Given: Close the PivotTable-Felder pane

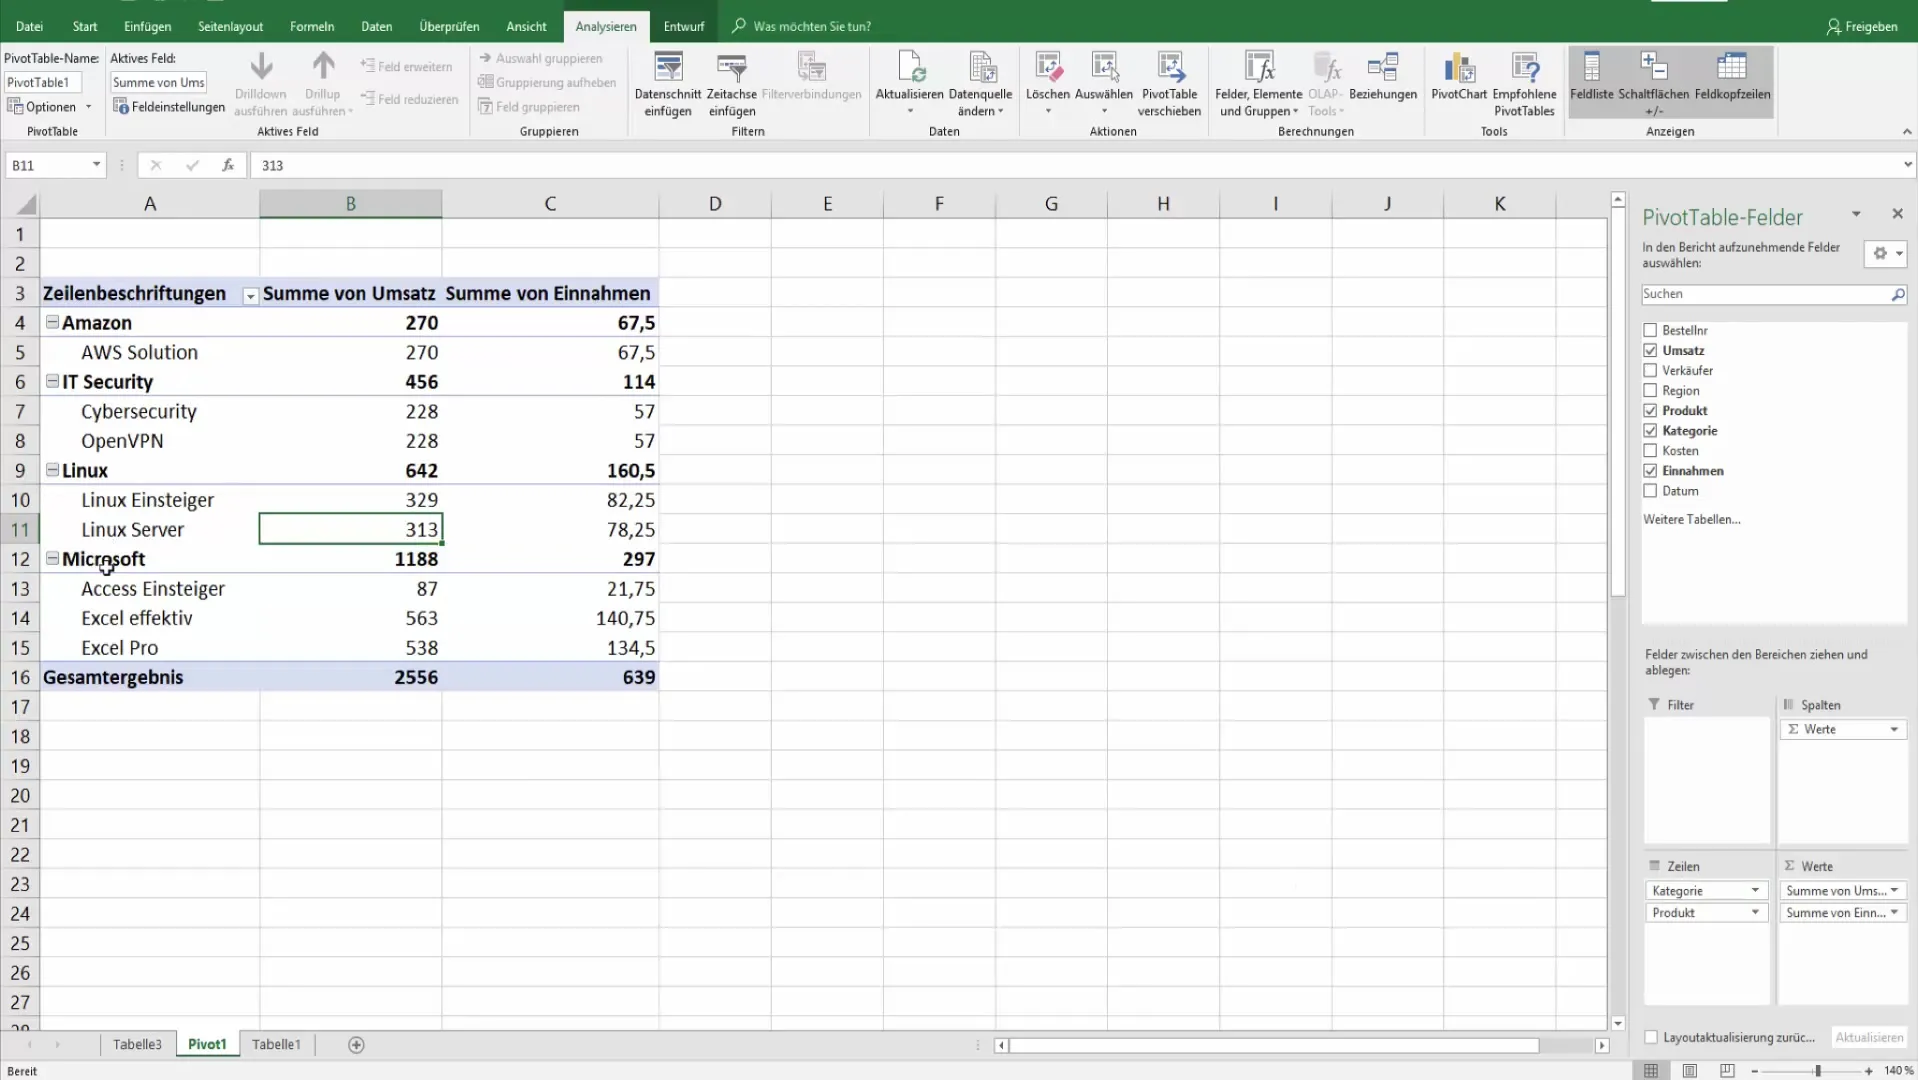Looking at the screenshot, I should tap(1897, 214).
